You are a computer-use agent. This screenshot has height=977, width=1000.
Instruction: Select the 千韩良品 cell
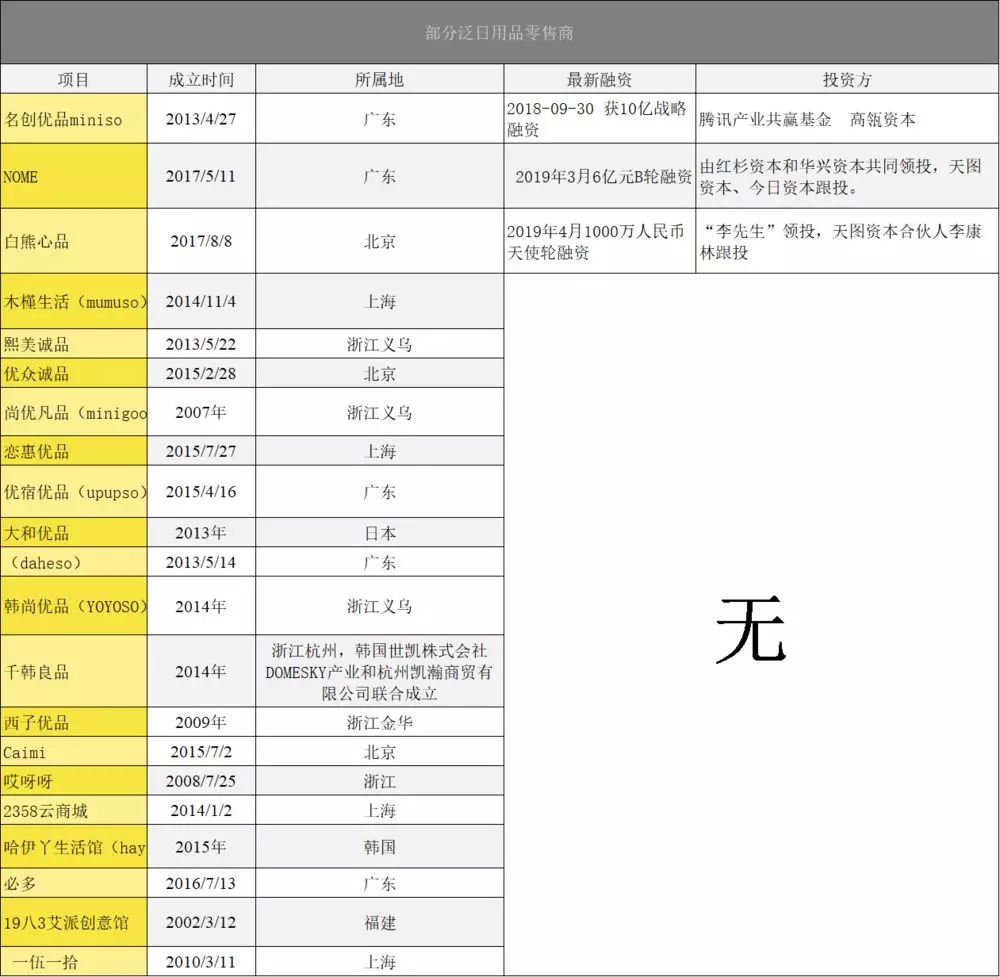pyautogui.click(x=74, y=671)
